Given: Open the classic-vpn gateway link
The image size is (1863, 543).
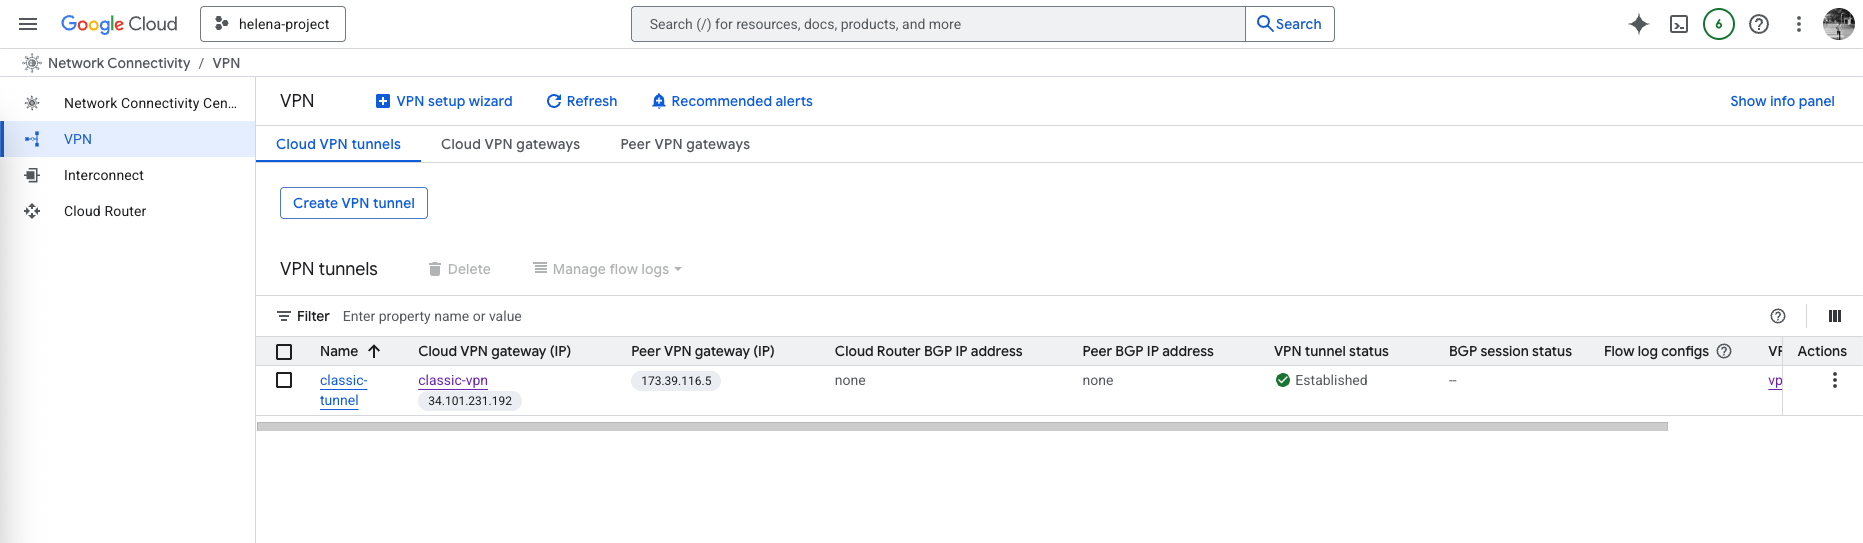Looking at the screenshot, I should 453,380.
